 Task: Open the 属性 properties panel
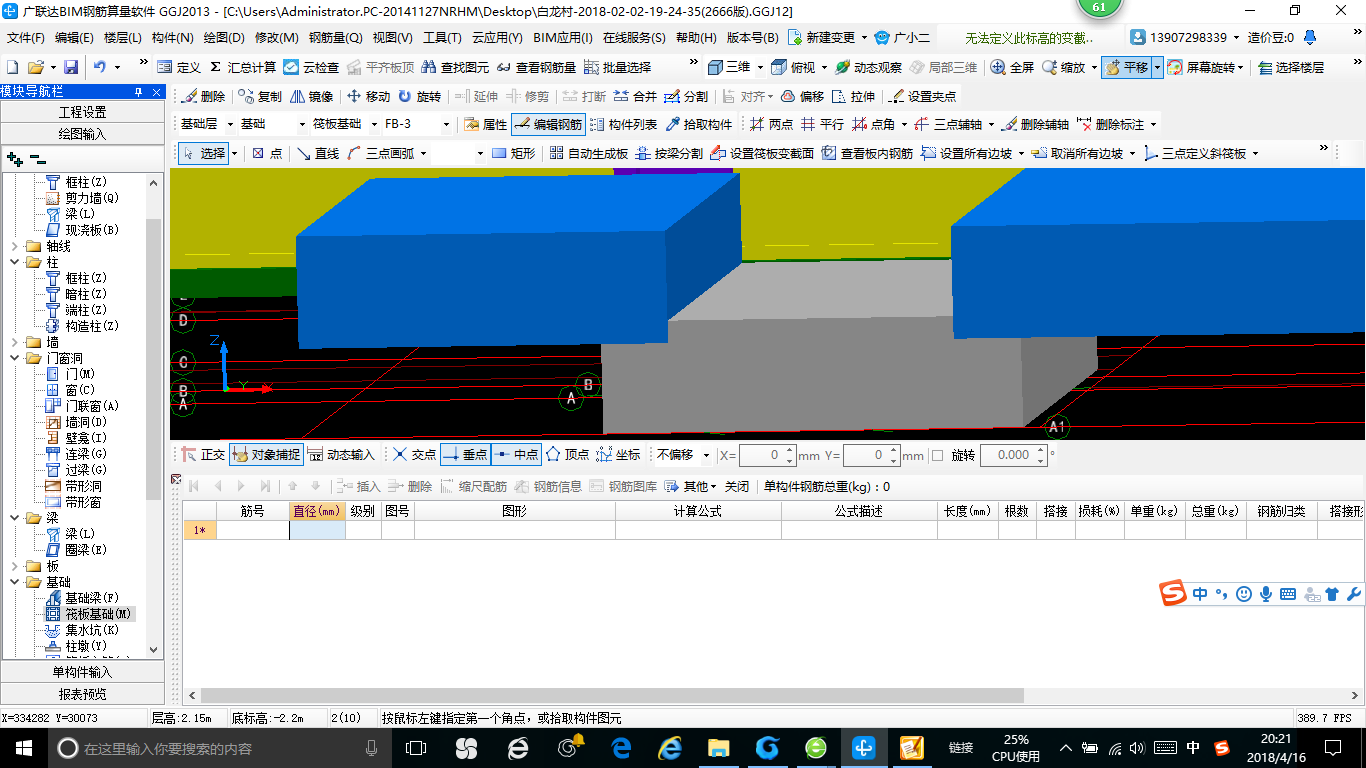click(485, 125)
